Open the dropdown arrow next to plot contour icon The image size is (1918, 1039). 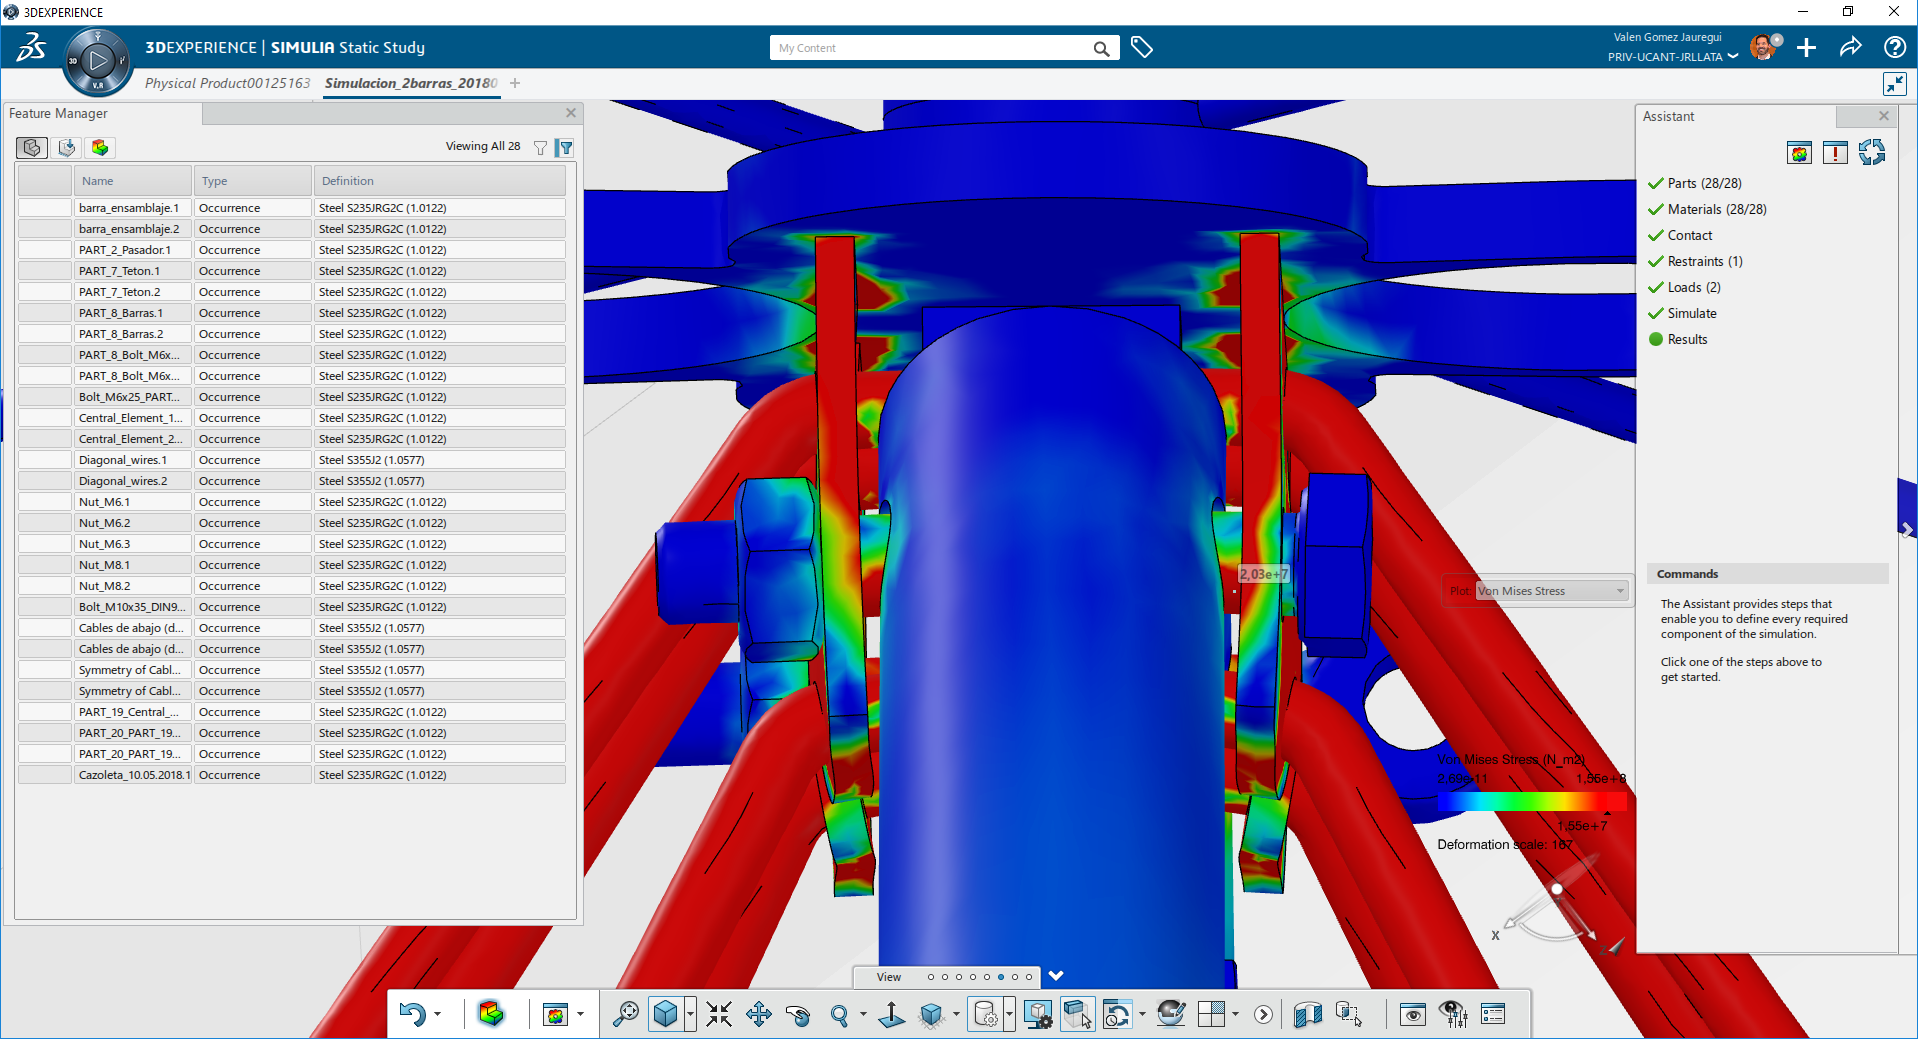tap(580, 1015)
